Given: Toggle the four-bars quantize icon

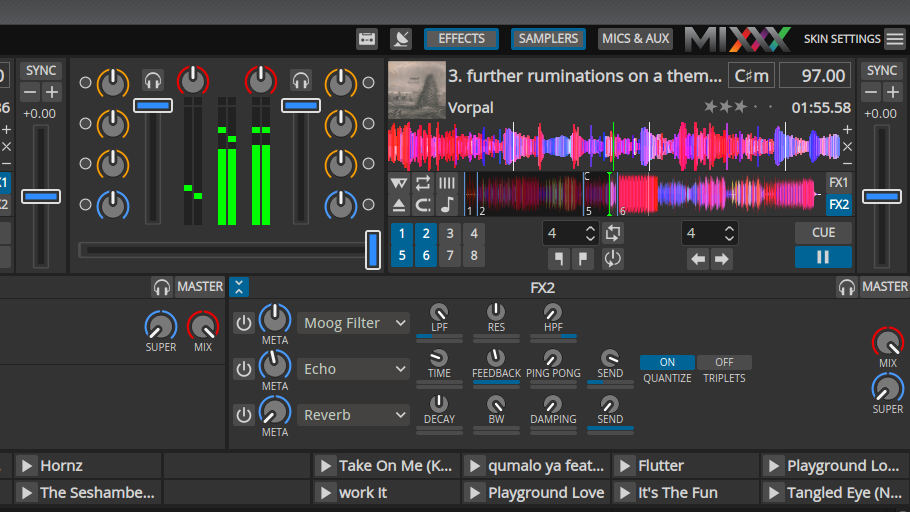Looking at the screenshot, I should pos(447,183).
